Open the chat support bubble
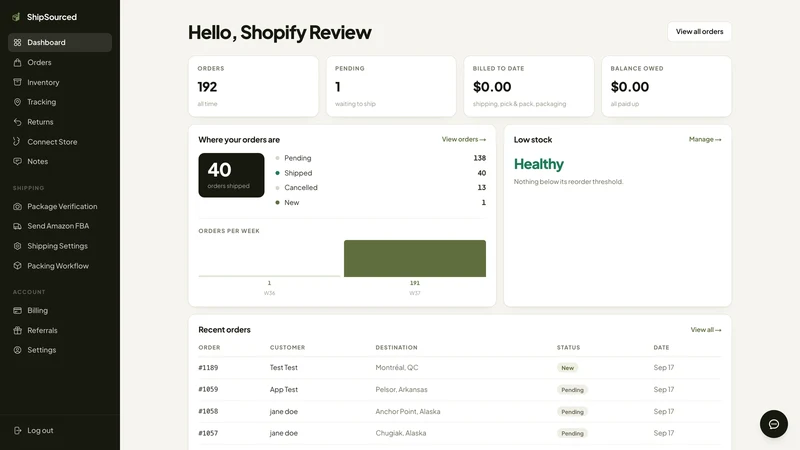The image size is (800, 450). (773, 424)
